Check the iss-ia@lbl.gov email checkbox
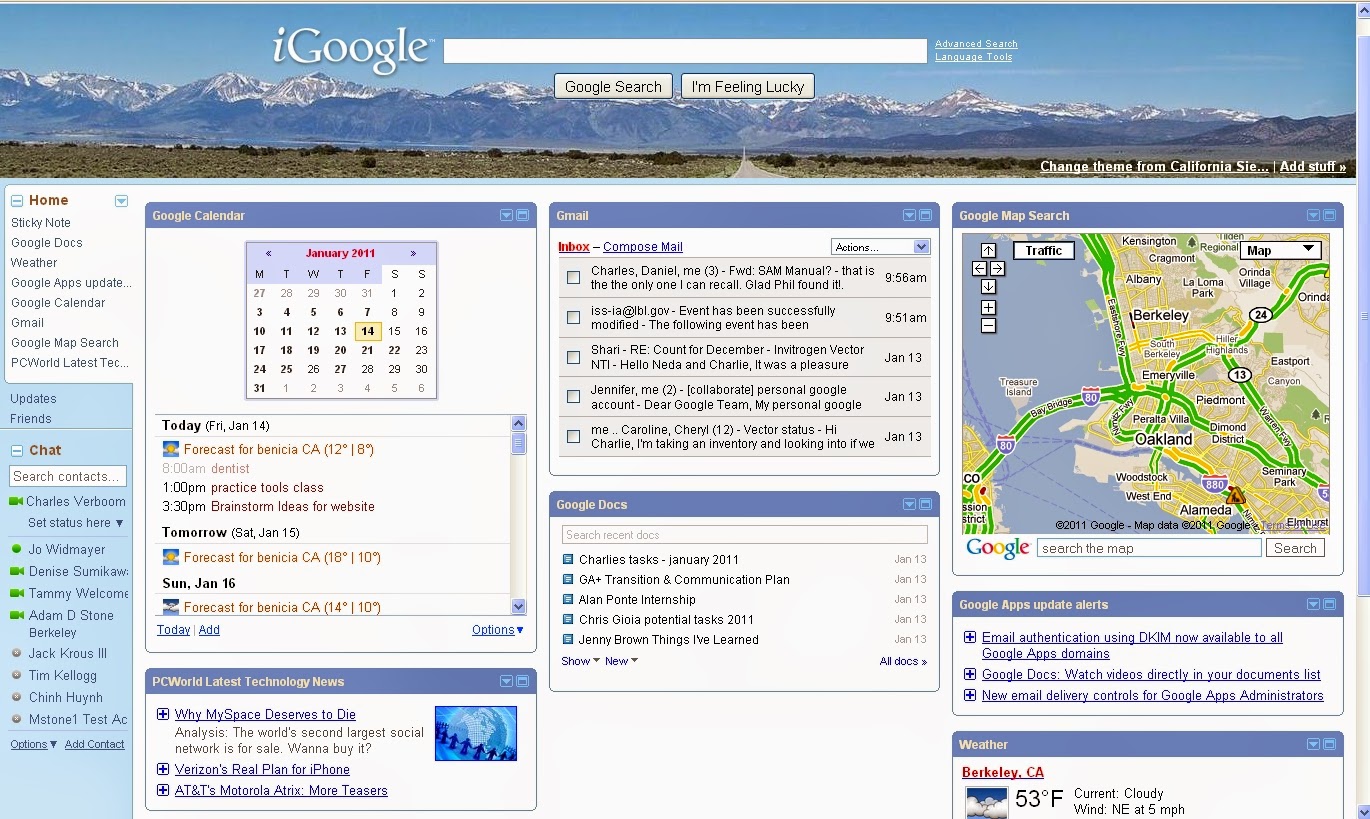The width and height of the screenshot is (1370, 819). click(573, 318)
